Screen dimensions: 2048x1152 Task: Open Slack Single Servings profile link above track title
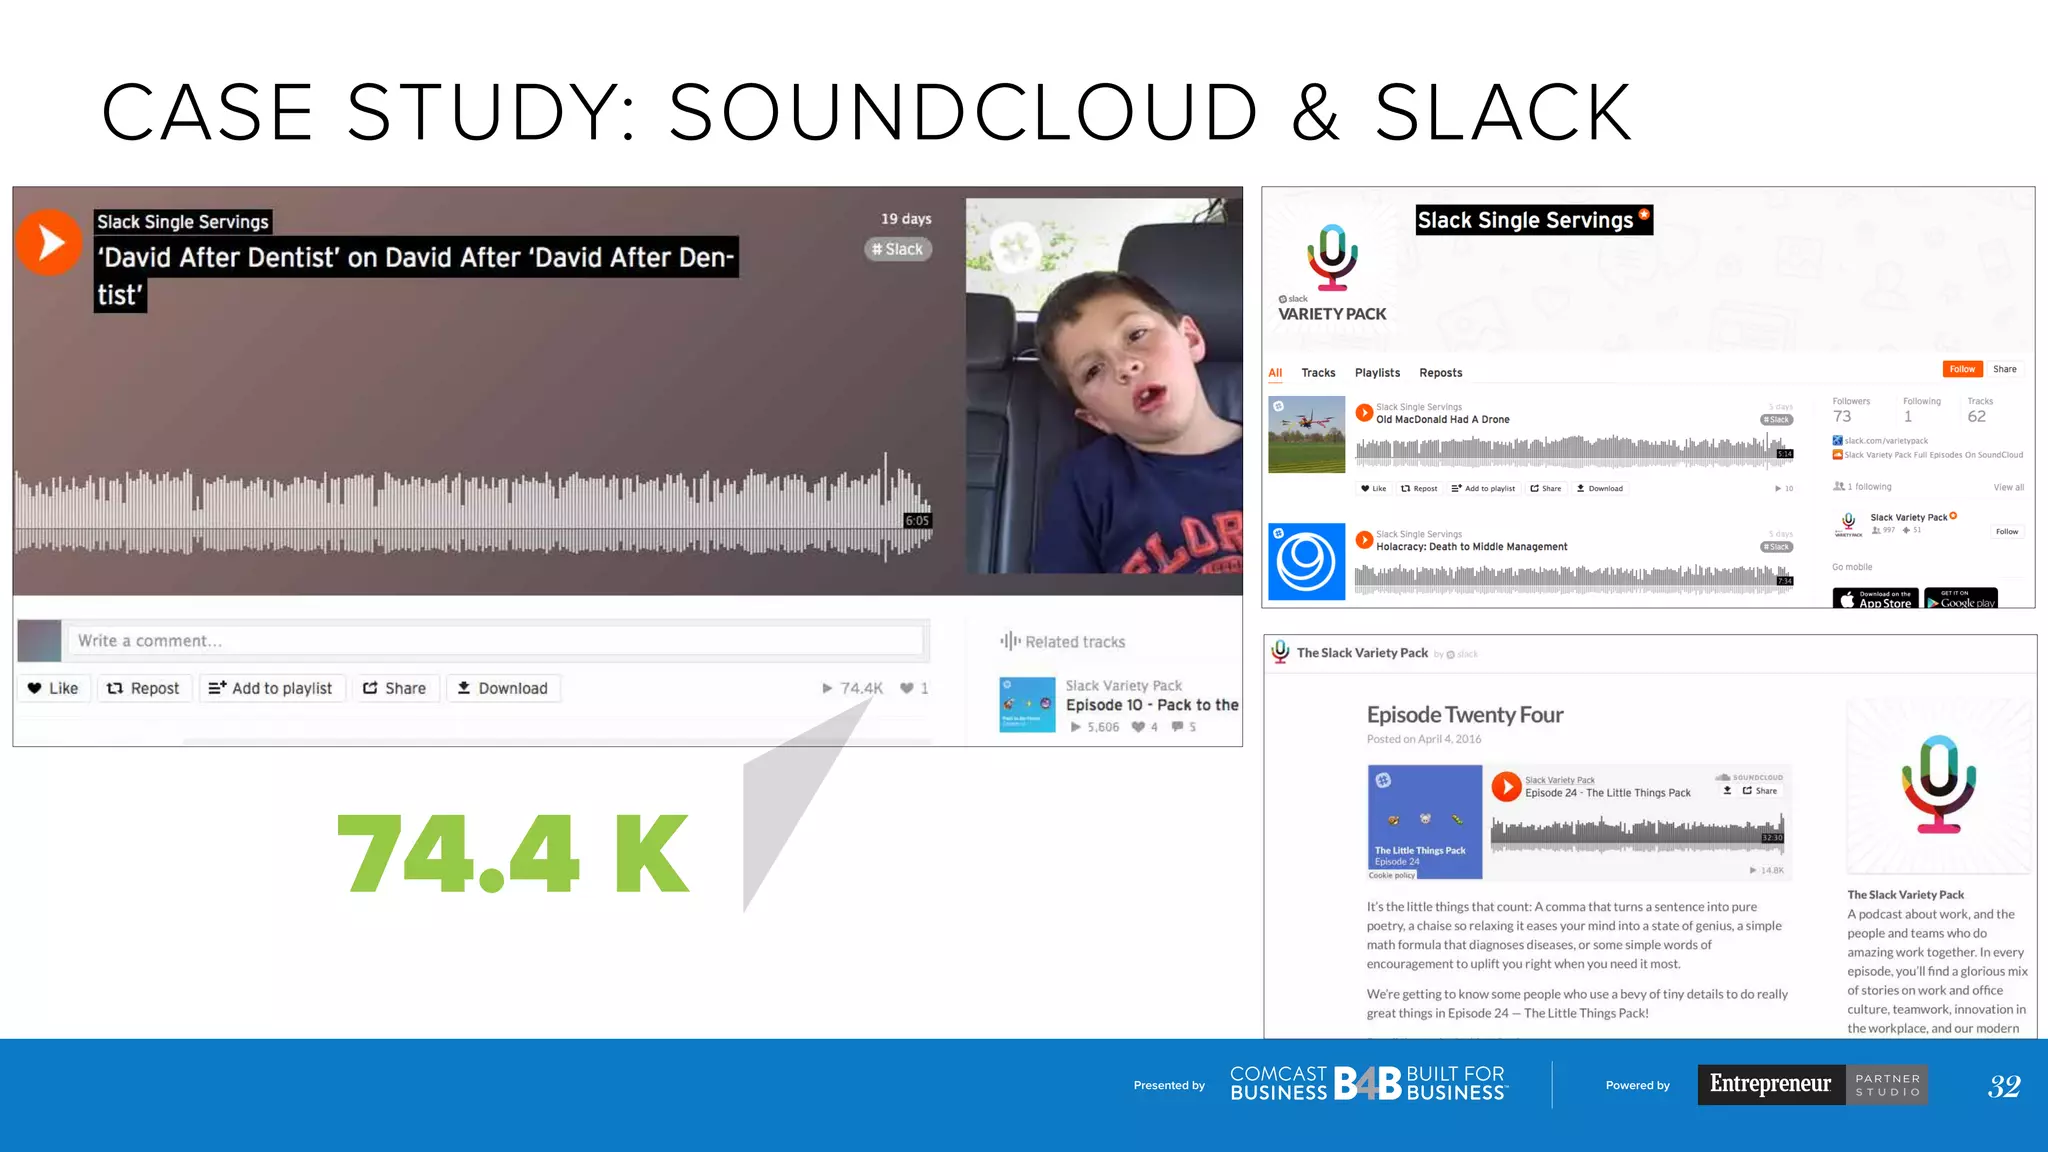pos(182,222)
